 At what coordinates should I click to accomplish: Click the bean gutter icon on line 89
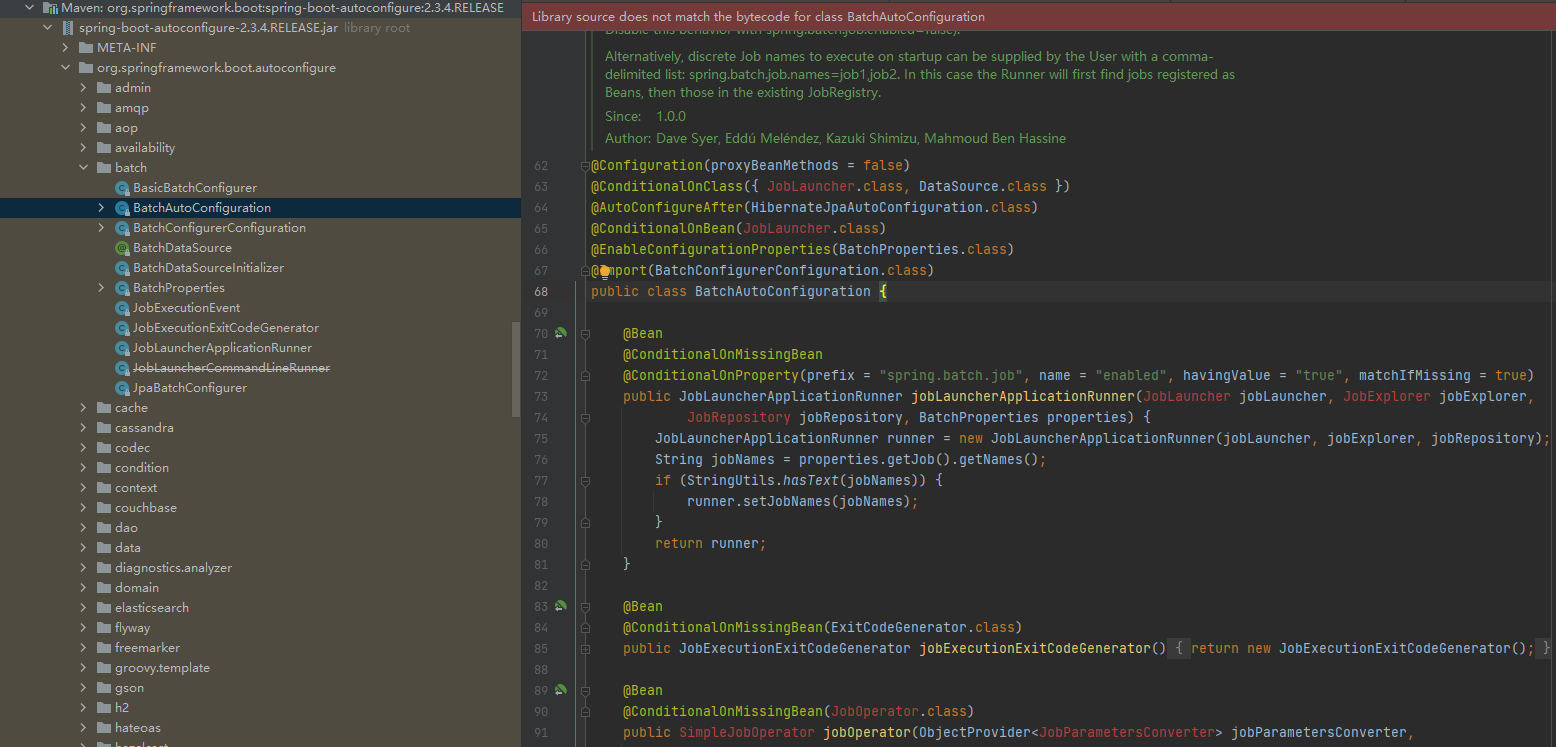pyautogui.click(x=561, y=690)
